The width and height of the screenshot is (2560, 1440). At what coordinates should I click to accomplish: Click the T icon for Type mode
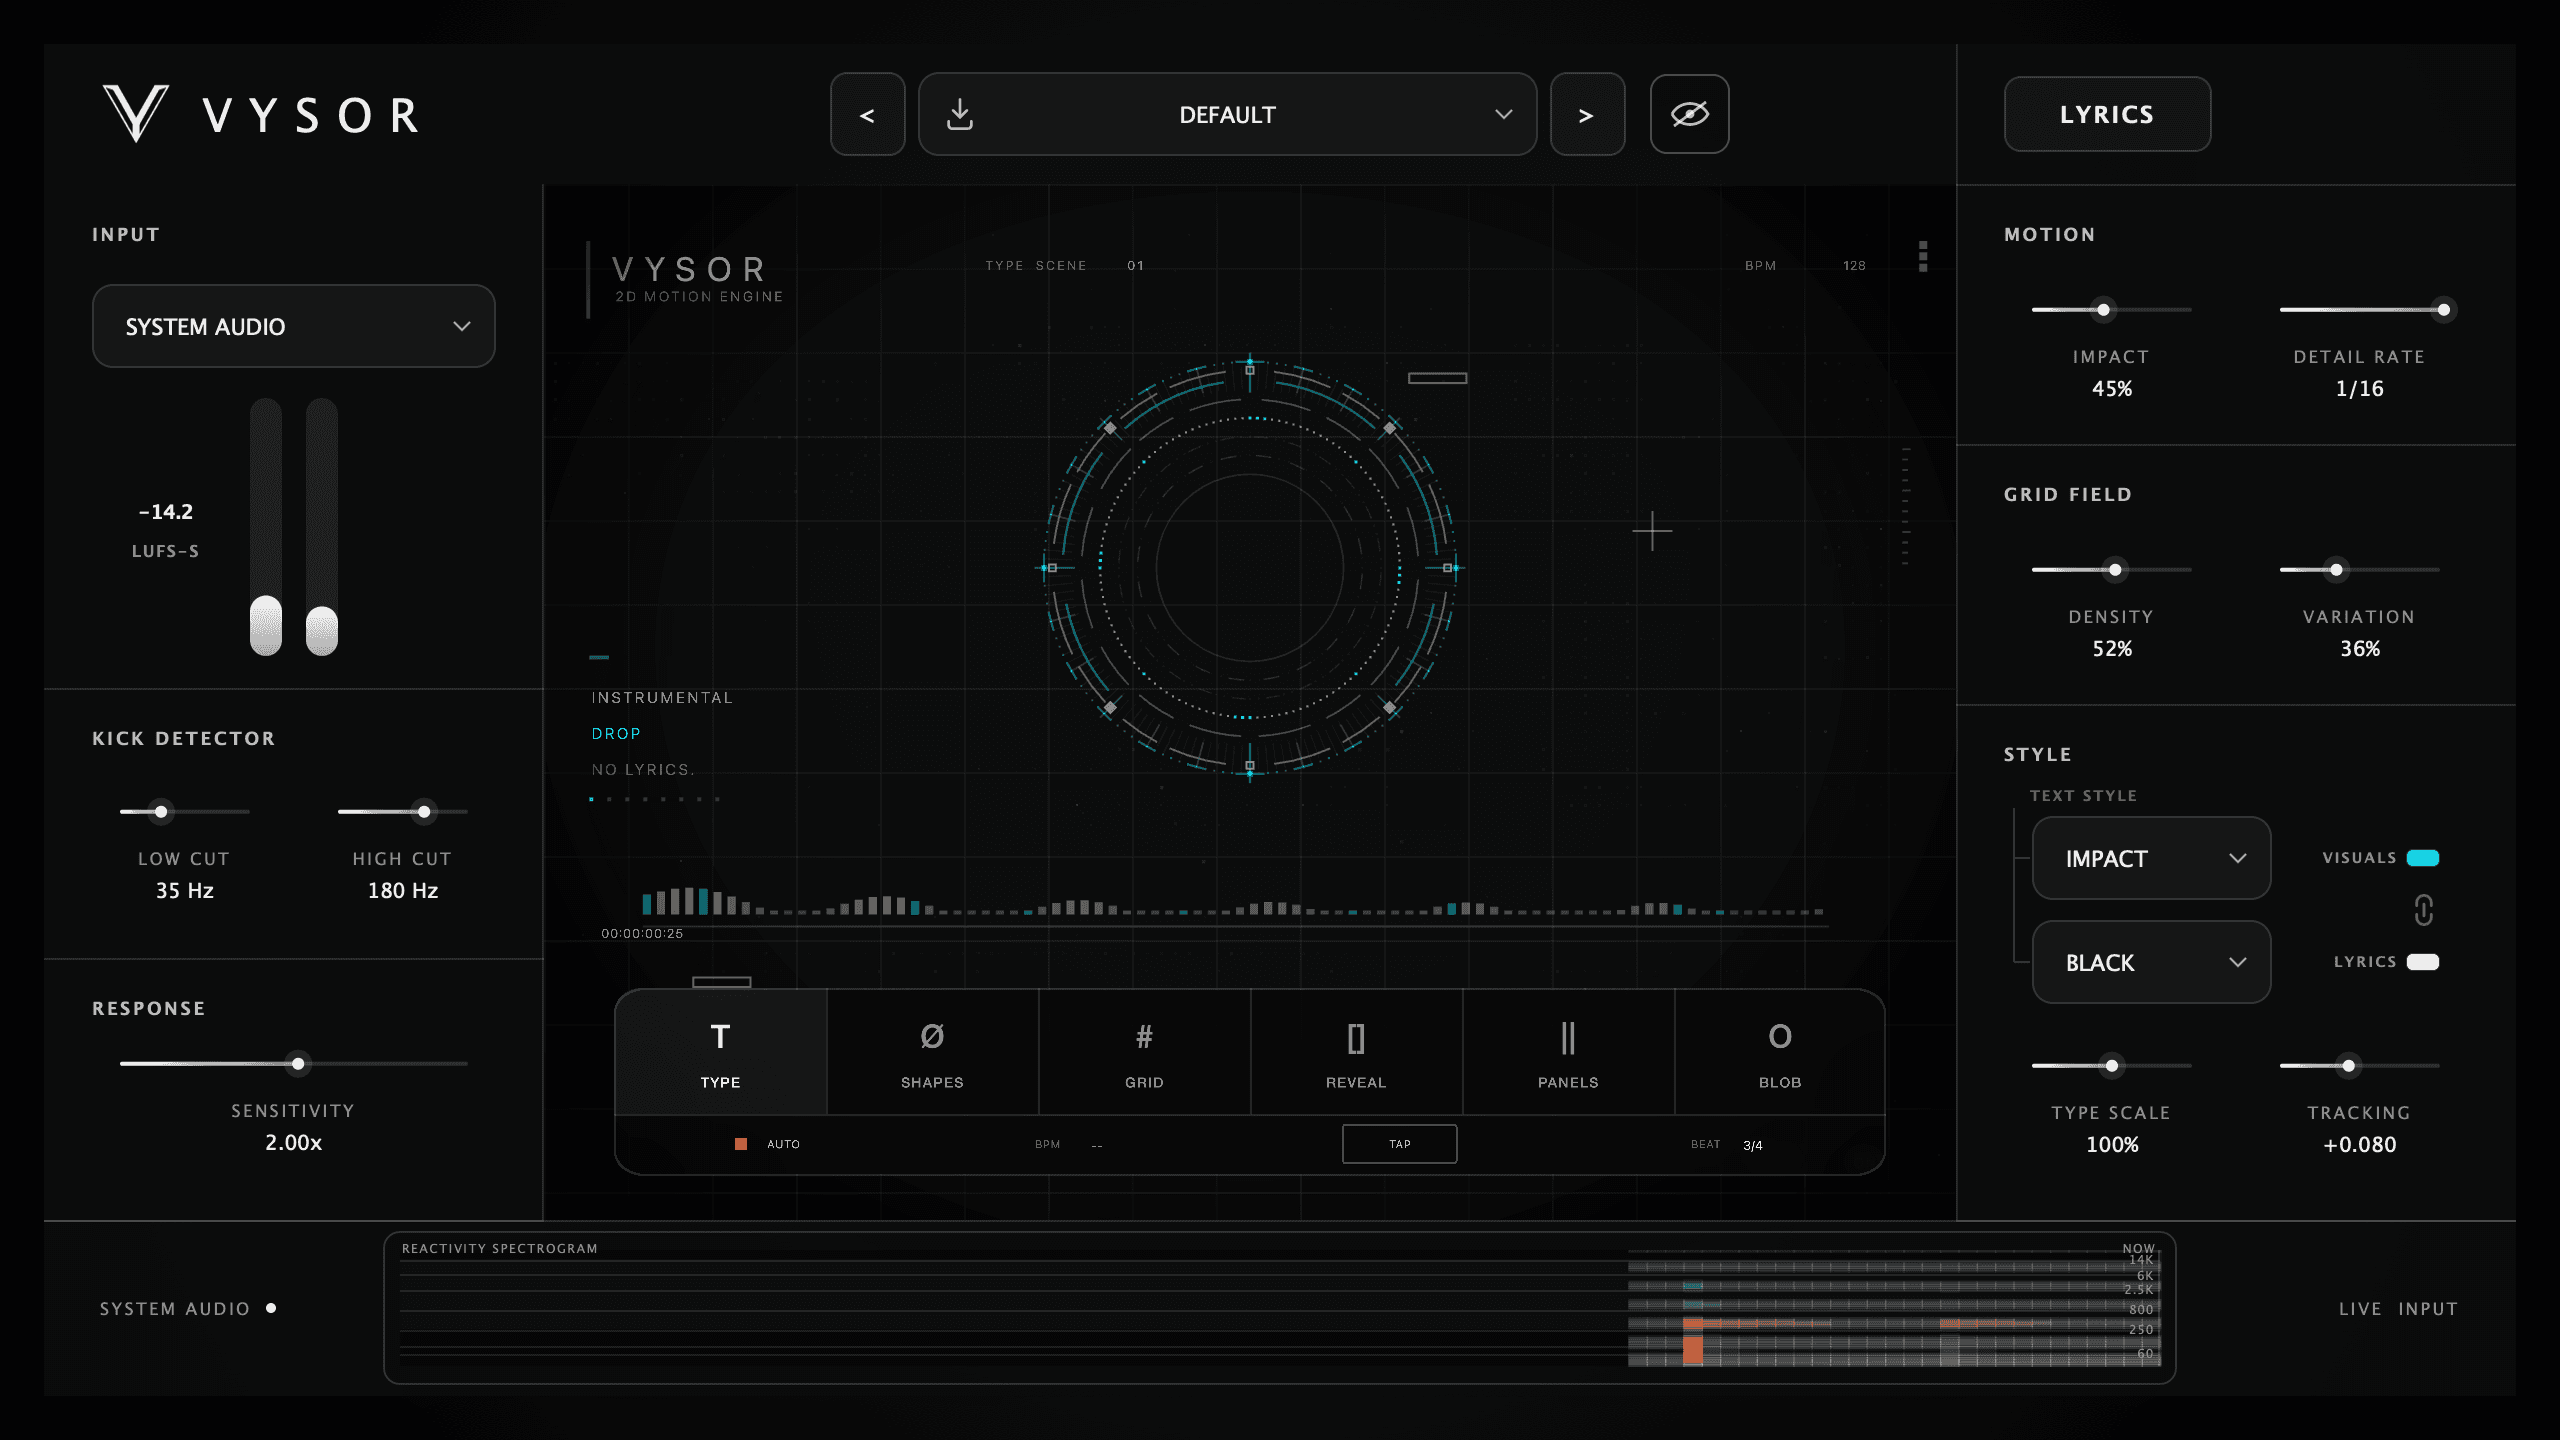tap(720, 1037)
